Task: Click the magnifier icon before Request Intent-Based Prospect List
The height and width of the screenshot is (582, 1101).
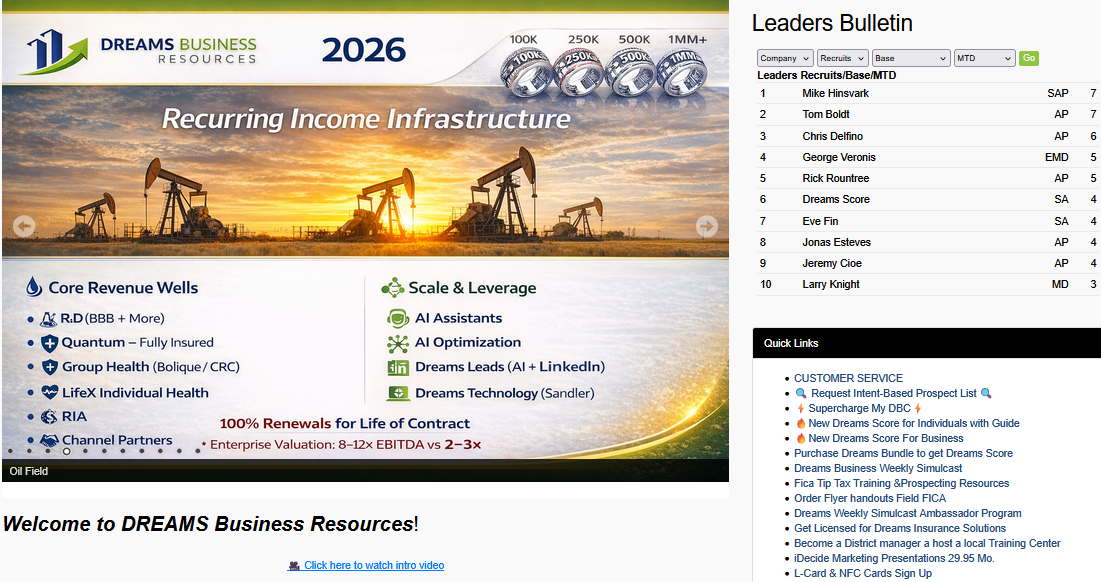Action: (x=800, y=393)
